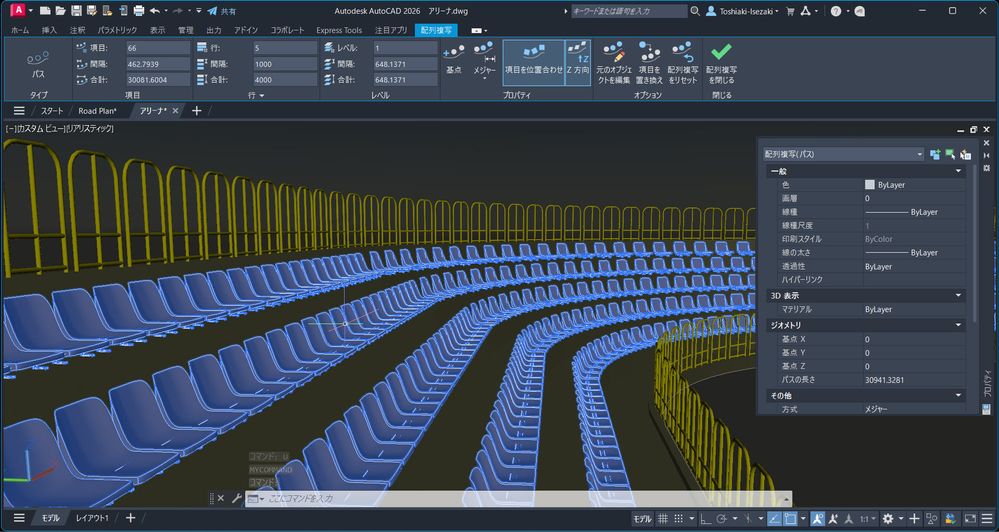The width and height of the screenshot is (999, 532).
Task: Click the workspace switching gear icon
Action: [888, 519]
